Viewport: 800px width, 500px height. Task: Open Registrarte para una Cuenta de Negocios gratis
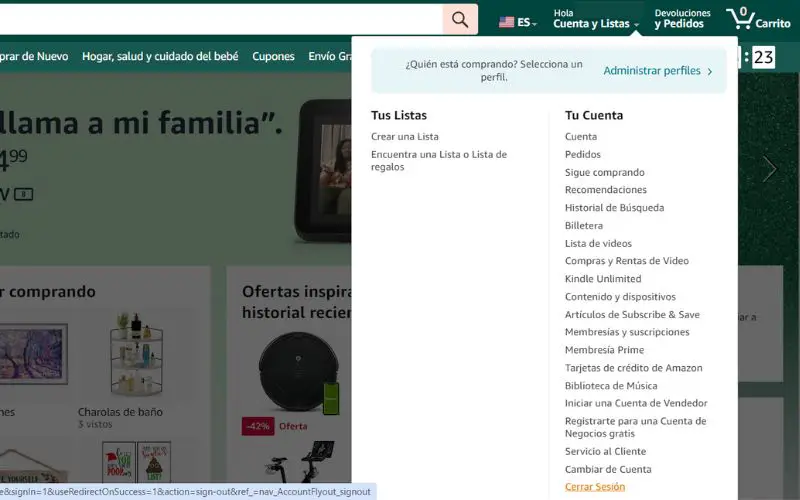635,427
